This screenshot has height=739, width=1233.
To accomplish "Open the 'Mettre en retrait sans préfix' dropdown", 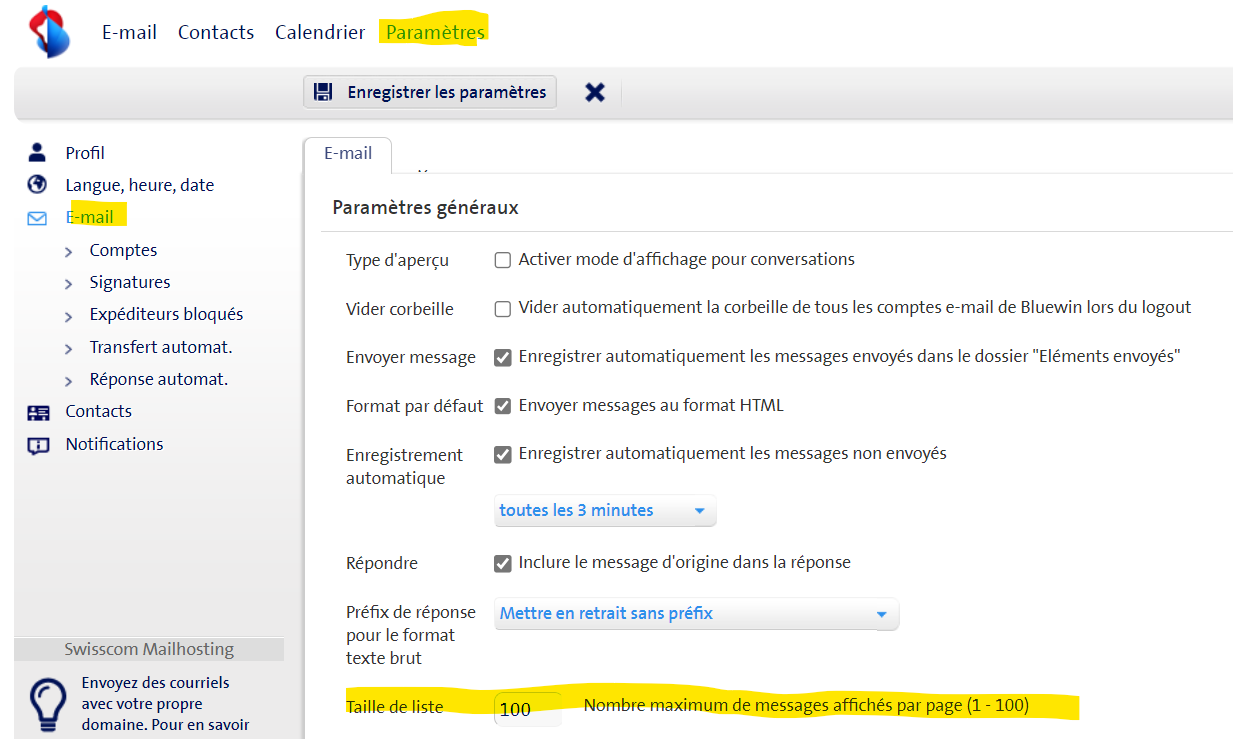I will pyautogui.click(x=696, y=614).
